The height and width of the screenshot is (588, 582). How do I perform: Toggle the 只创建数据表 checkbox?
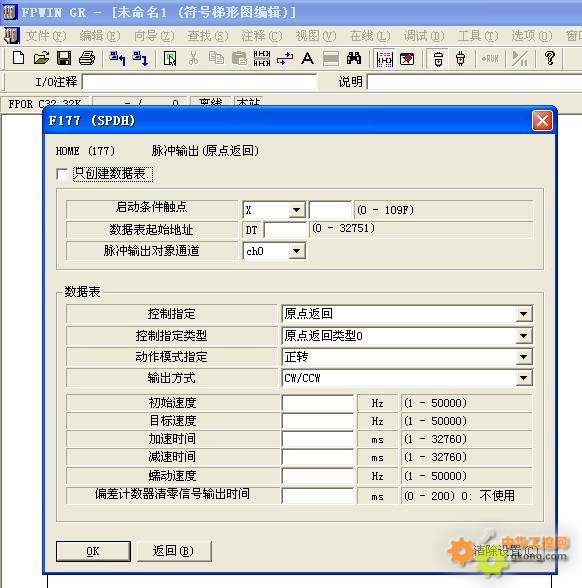(x=62, y=174)
